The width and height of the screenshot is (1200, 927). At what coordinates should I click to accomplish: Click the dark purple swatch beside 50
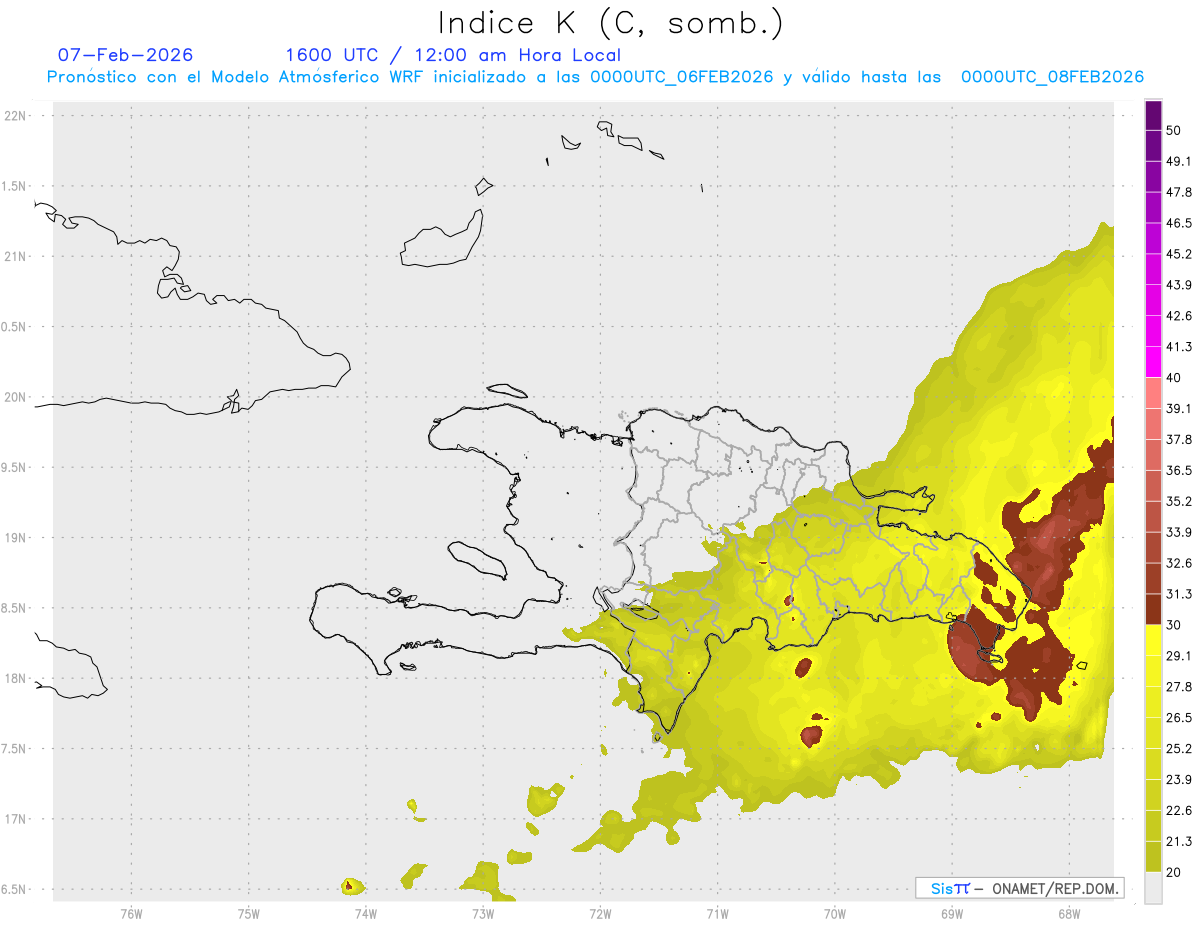tap(1154, 116)
